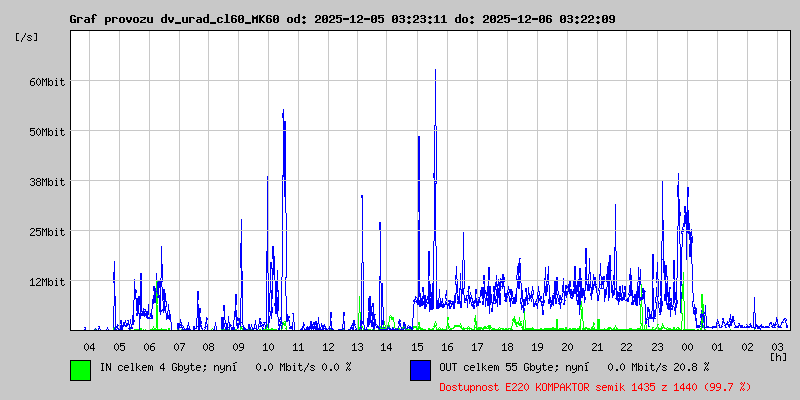The height and width of the screenshot is (400, 800).
Task: Select hour marker 00 on the time axis
Action: click(x=687, y=346)
